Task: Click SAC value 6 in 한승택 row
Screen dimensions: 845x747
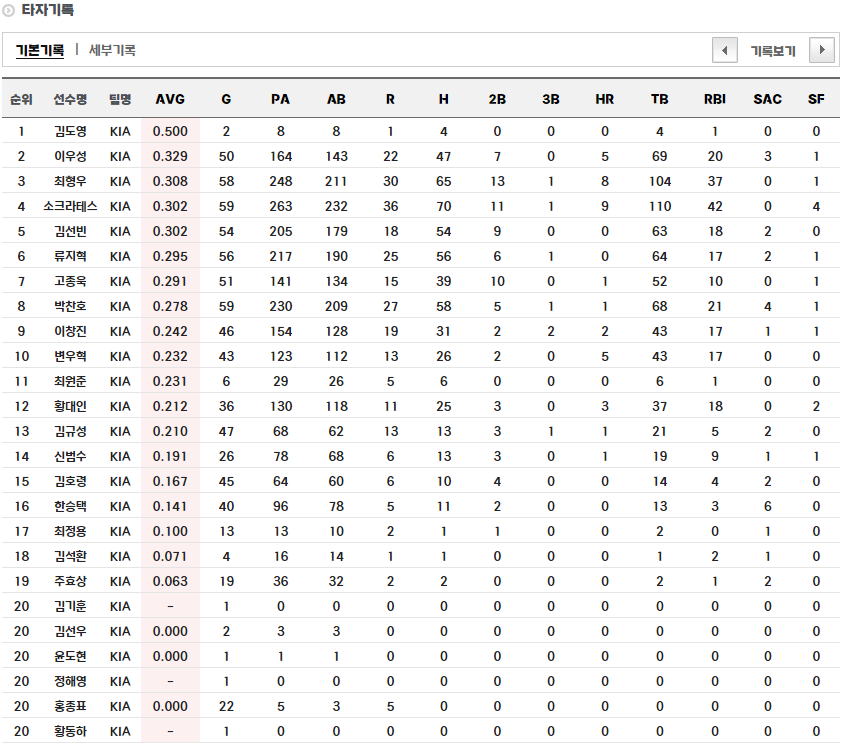Action: 767,506
